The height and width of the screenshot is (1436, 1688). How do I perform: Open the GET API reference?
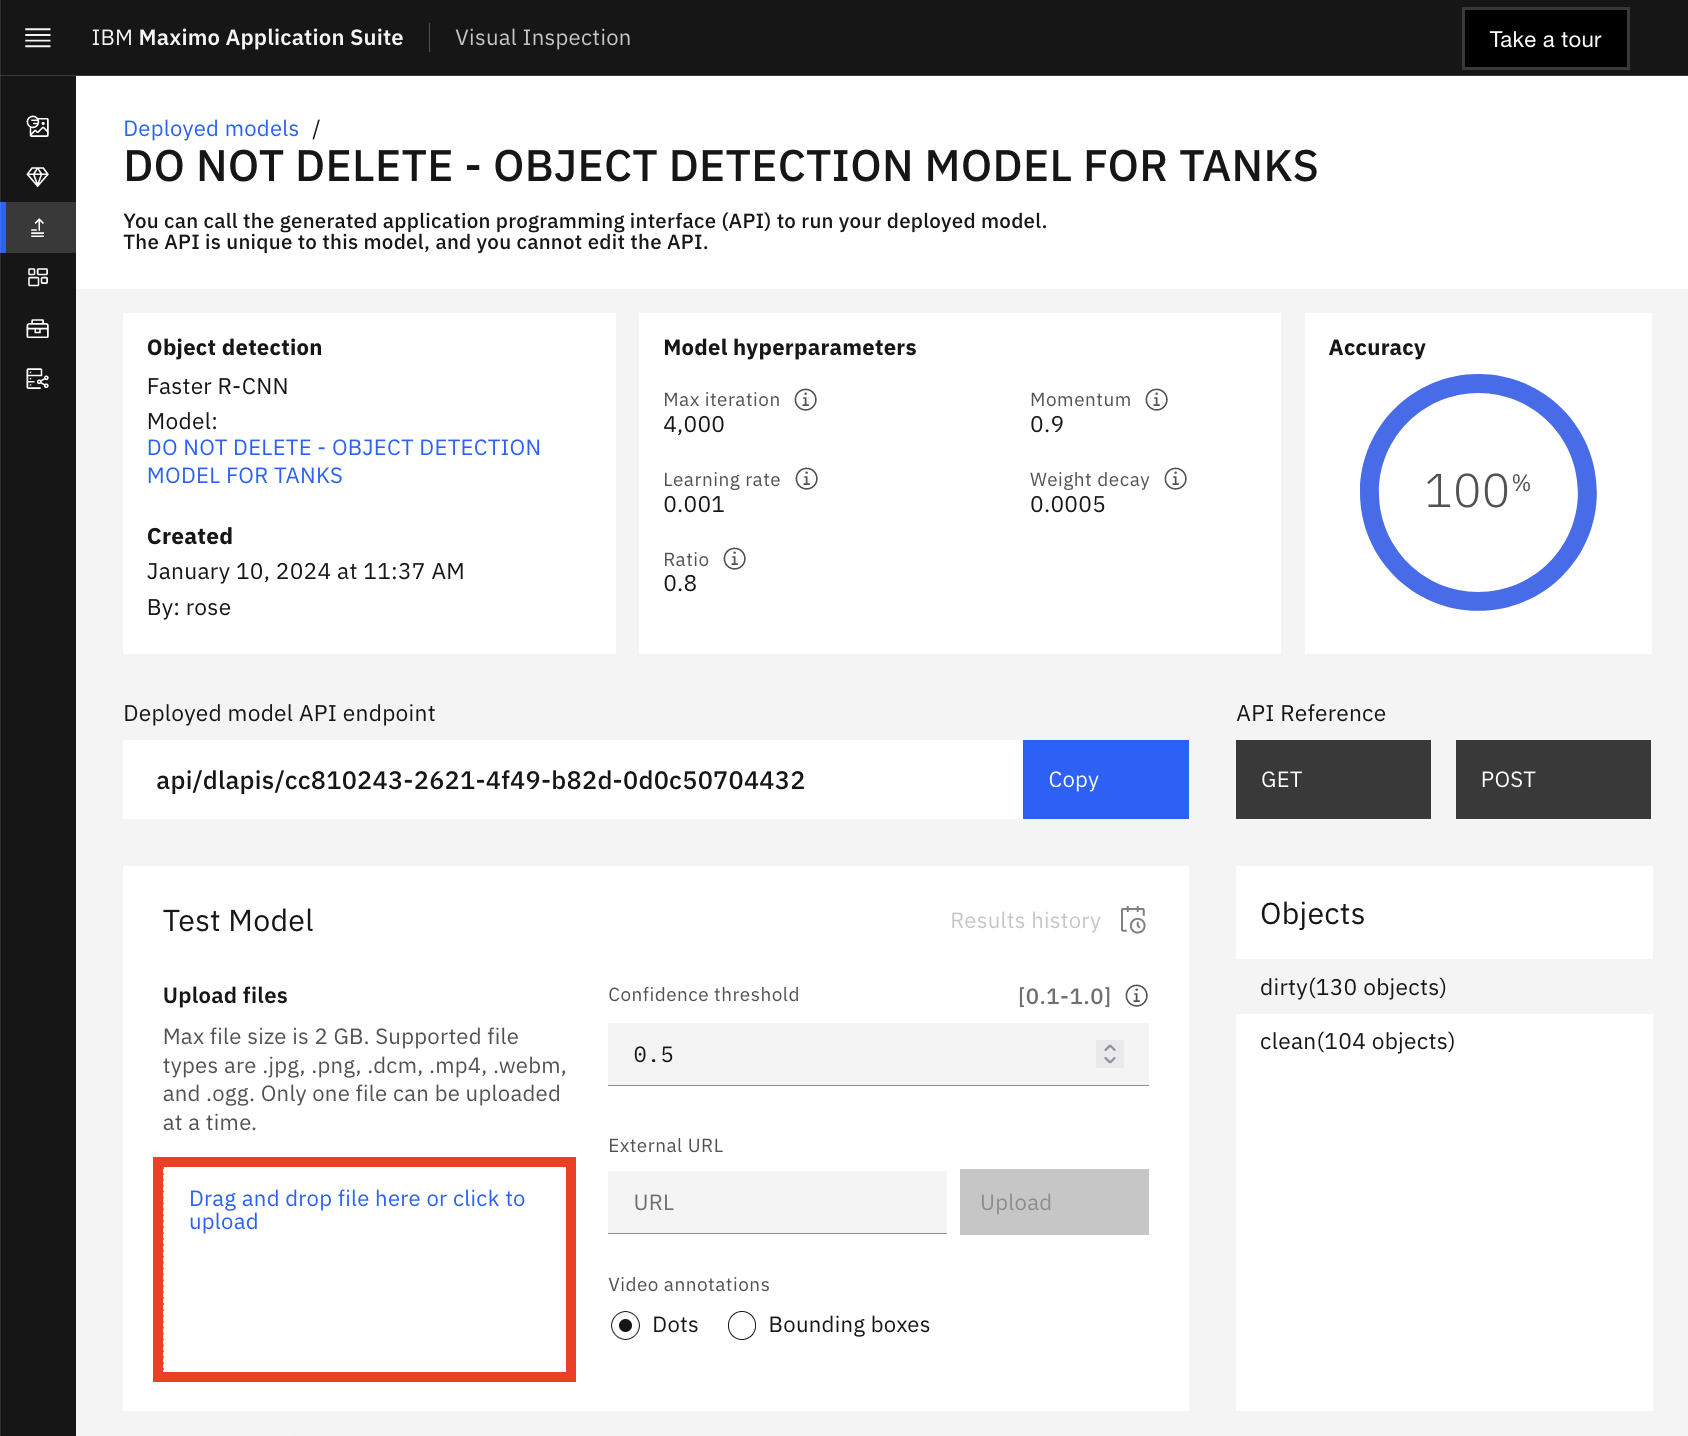[1333, 780]
